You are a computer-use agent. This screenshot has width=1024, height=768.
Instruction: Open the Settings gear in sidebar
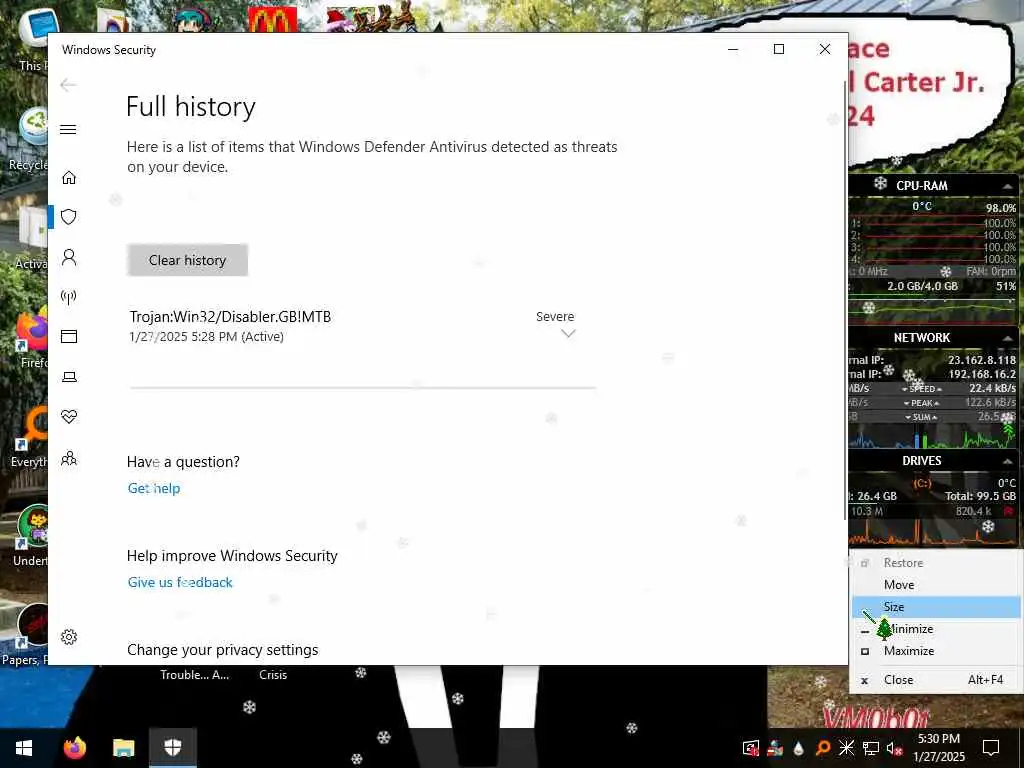(69, 637)
